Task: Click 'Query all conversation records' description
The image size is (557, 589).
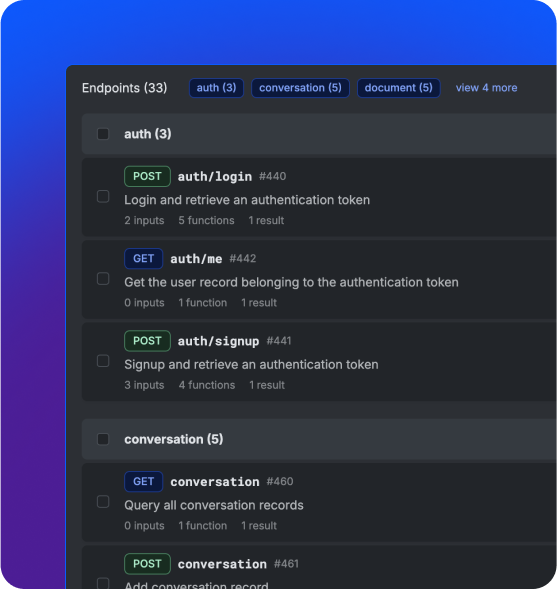Action: coord(214,505)
